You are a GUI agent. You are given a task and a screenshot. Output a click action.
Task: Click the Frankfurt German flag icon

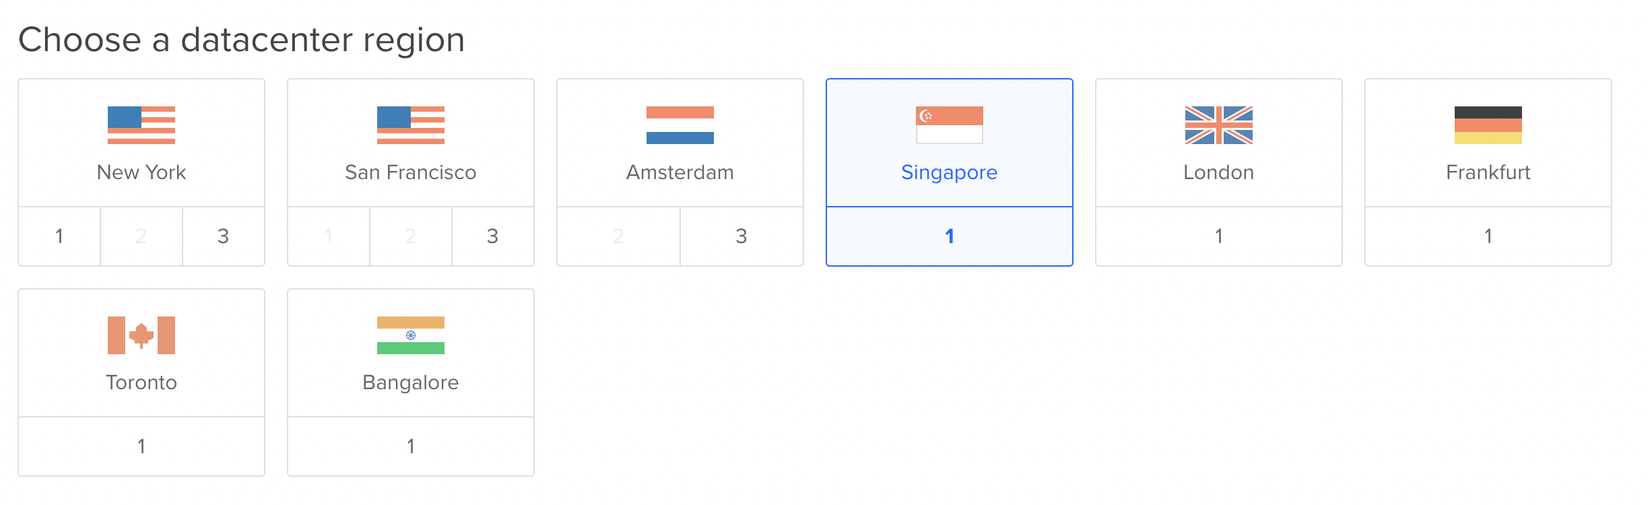coord(1488,125)
